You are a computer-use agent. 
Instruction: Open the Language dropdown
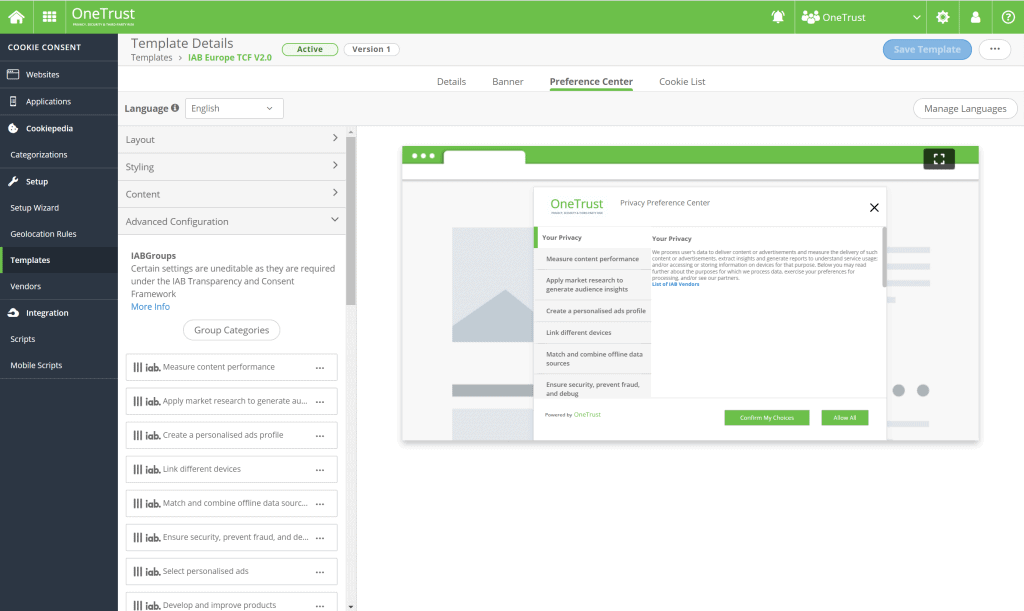point(234,108)
